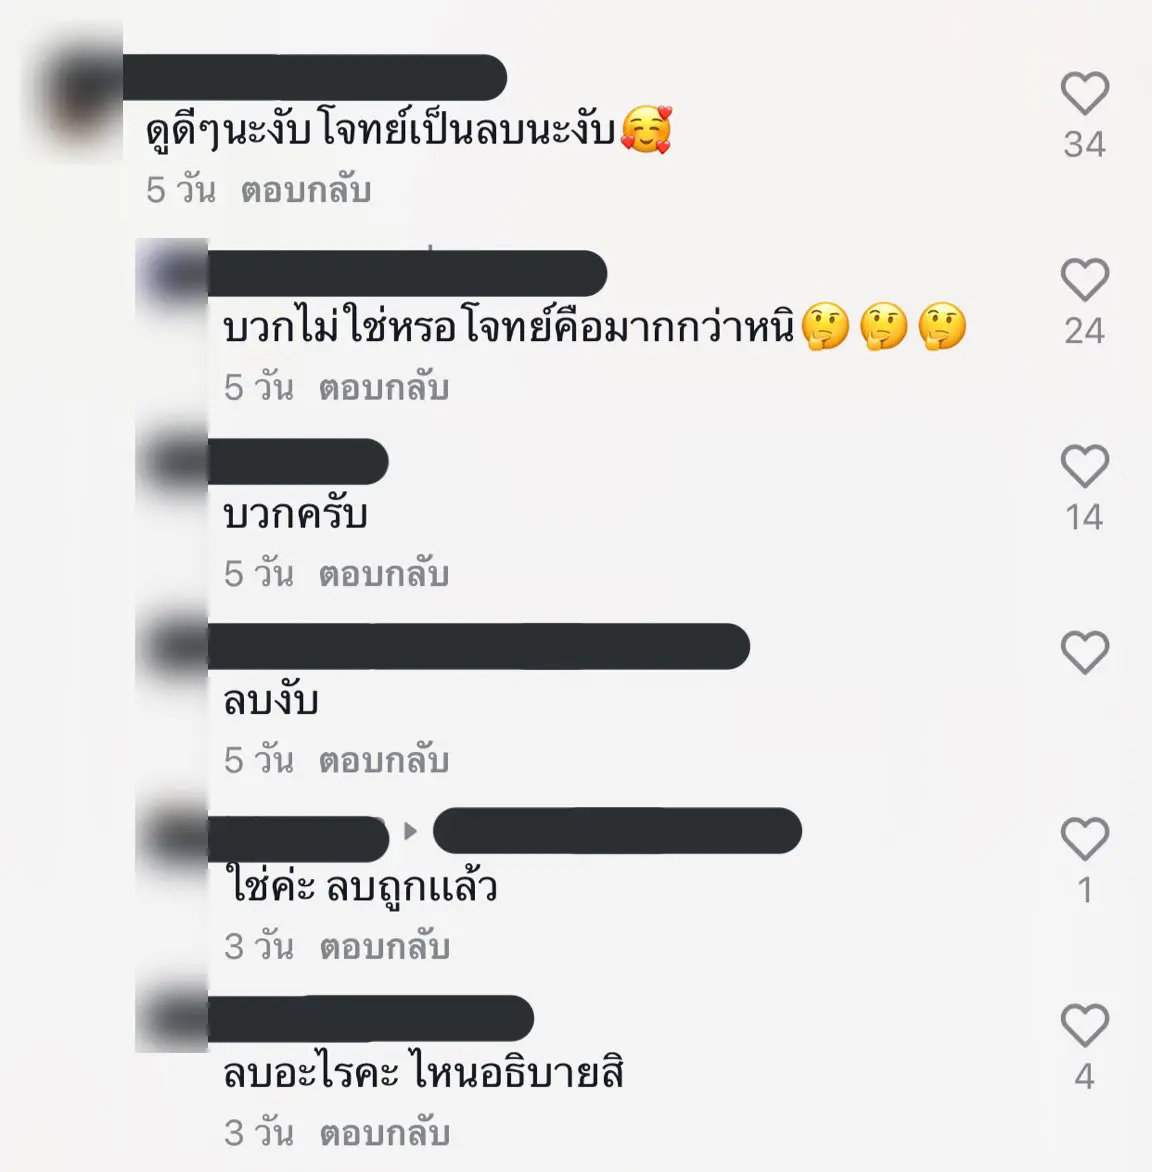The width and height of the screenshot is (1152, 1172).
Task: Reply to 'ลบอะไรคะ ไหนอธิบายสิ' comment
Action: (384, 1132)
